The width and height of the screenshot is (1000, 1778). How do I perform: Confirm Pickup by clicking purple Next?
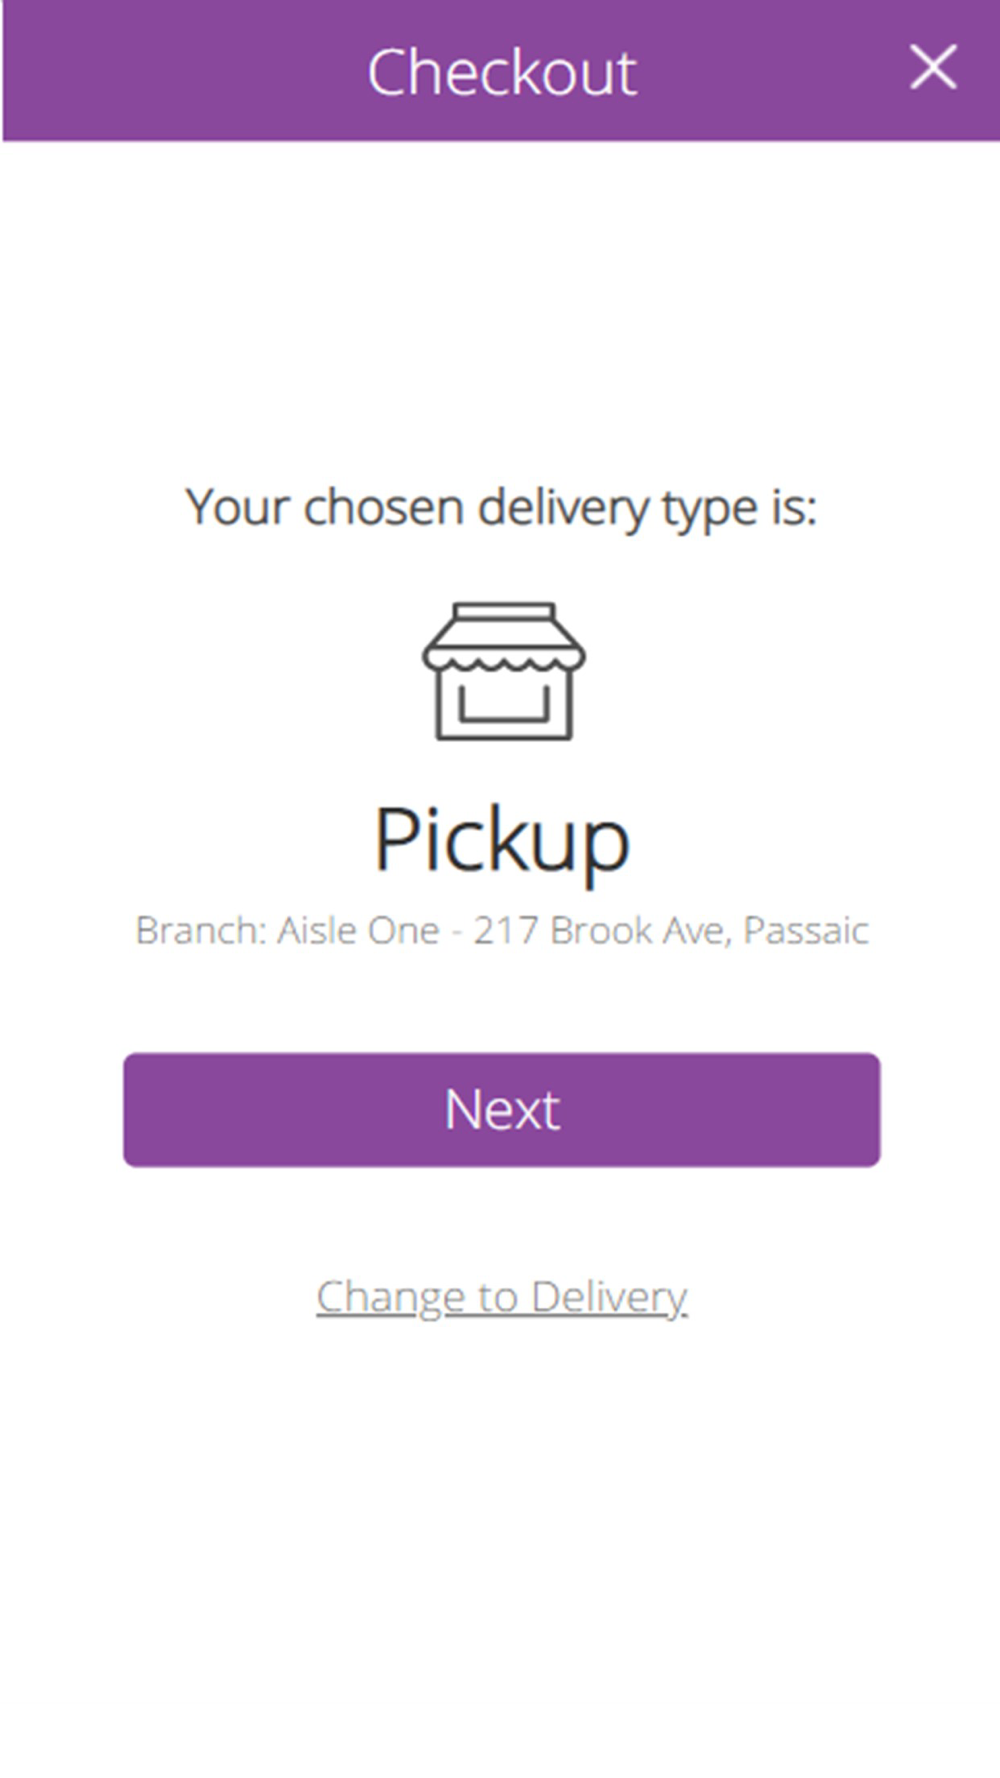coord(502,1110)
